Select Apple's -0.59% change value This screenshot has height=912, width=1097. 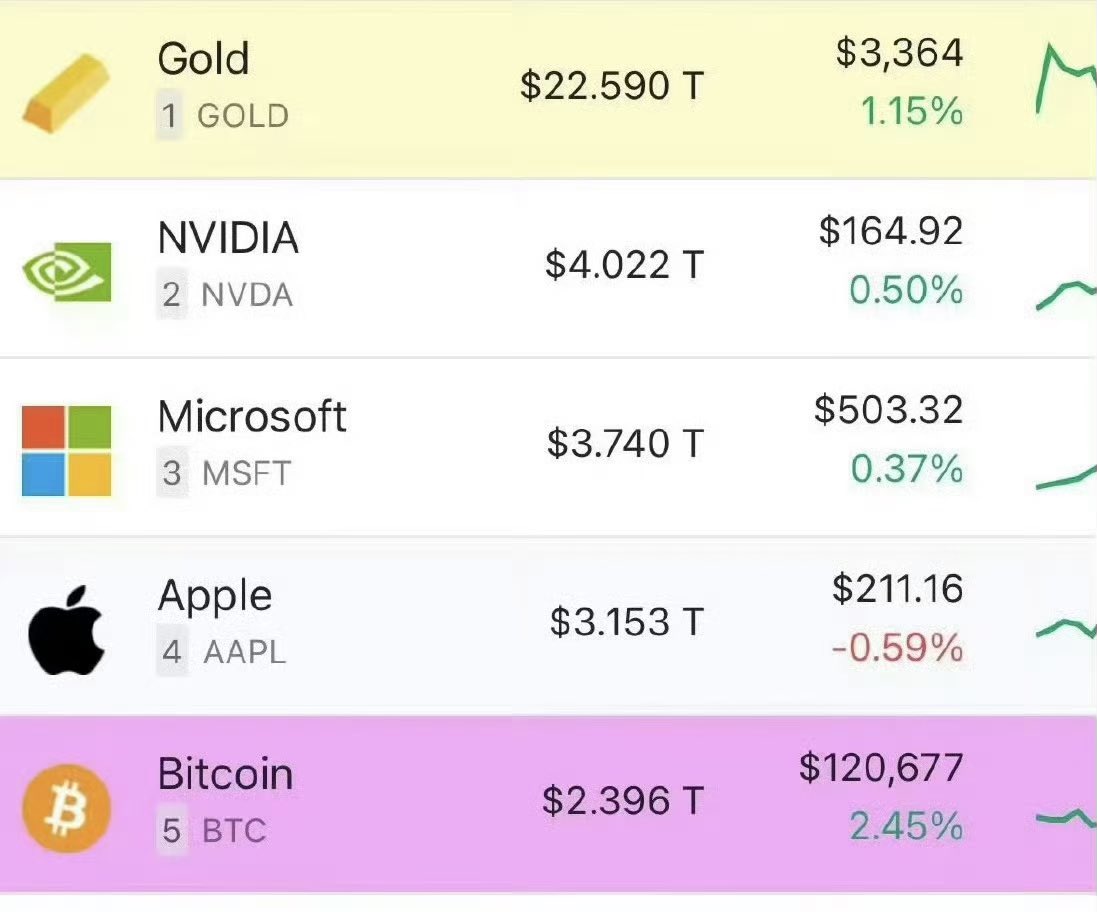(x=898, y=648)
